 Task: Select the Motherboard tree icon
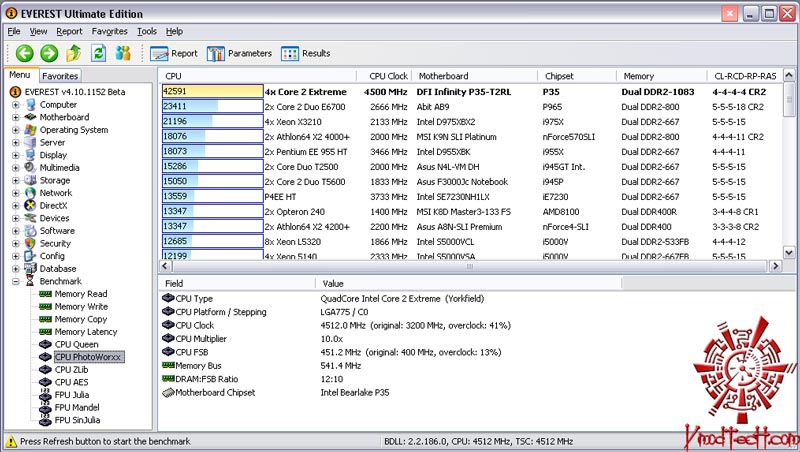pyautogui.click(x=31, y=117)
